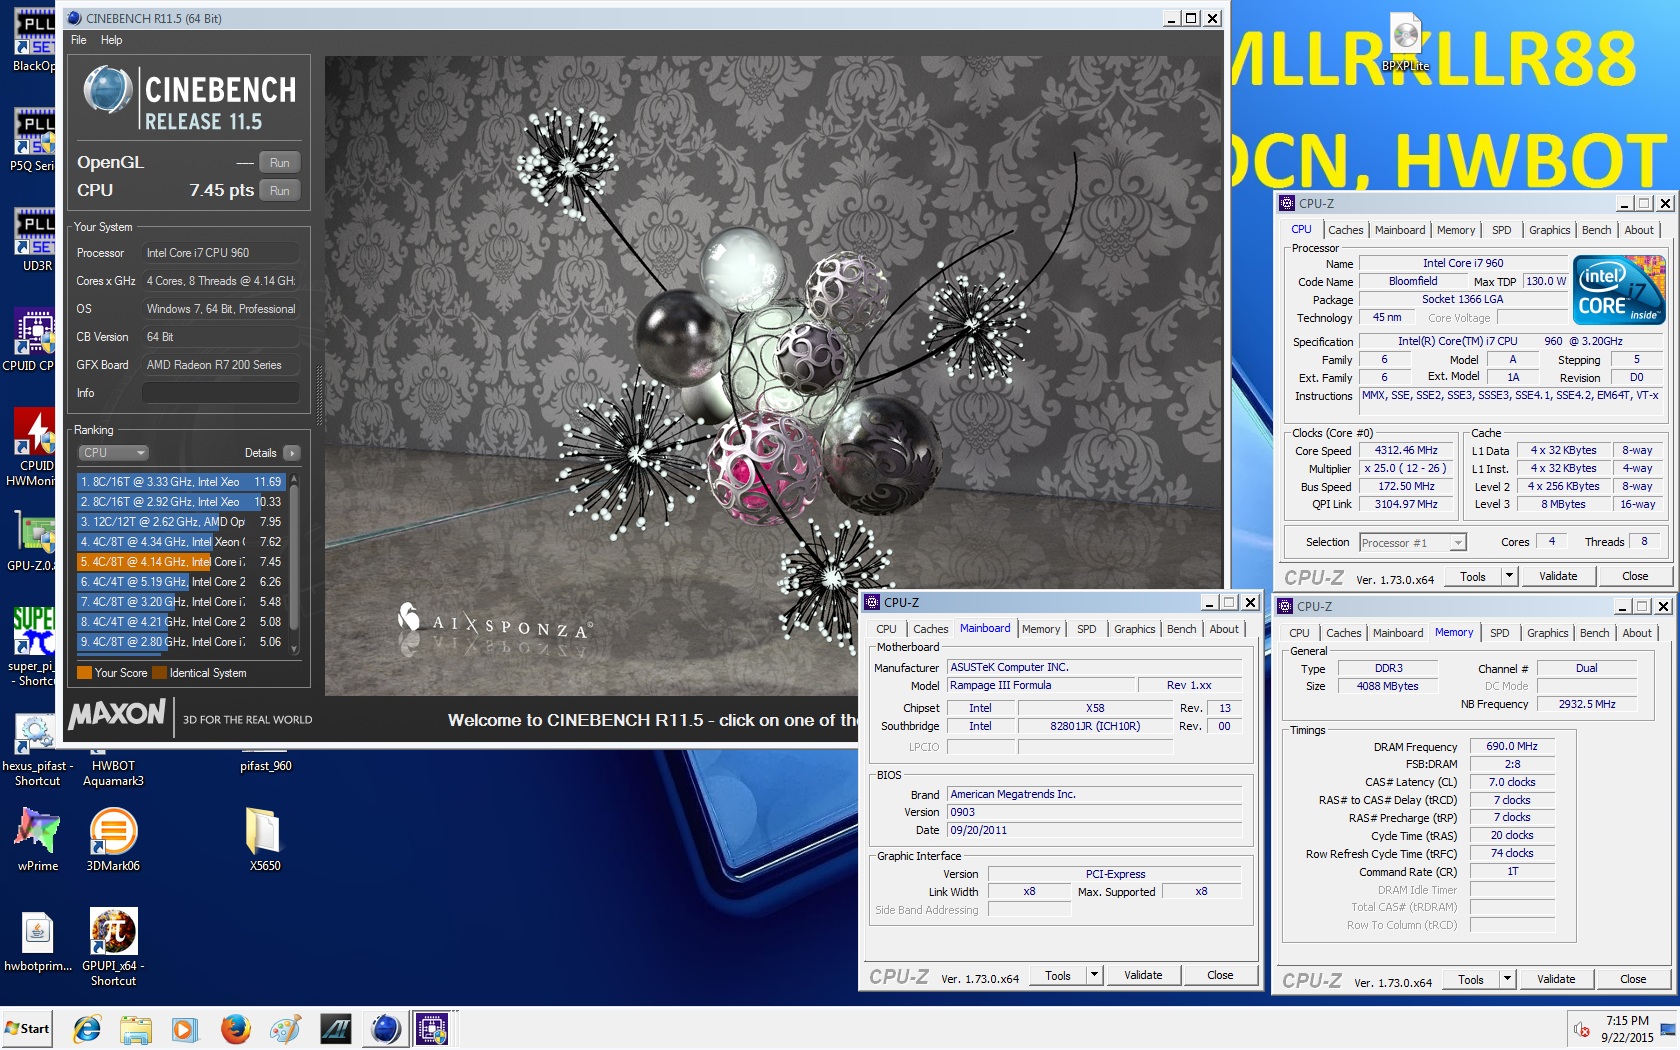
Task: Click the Cinebench ranking list scrollbar
Action: (294, 565)
